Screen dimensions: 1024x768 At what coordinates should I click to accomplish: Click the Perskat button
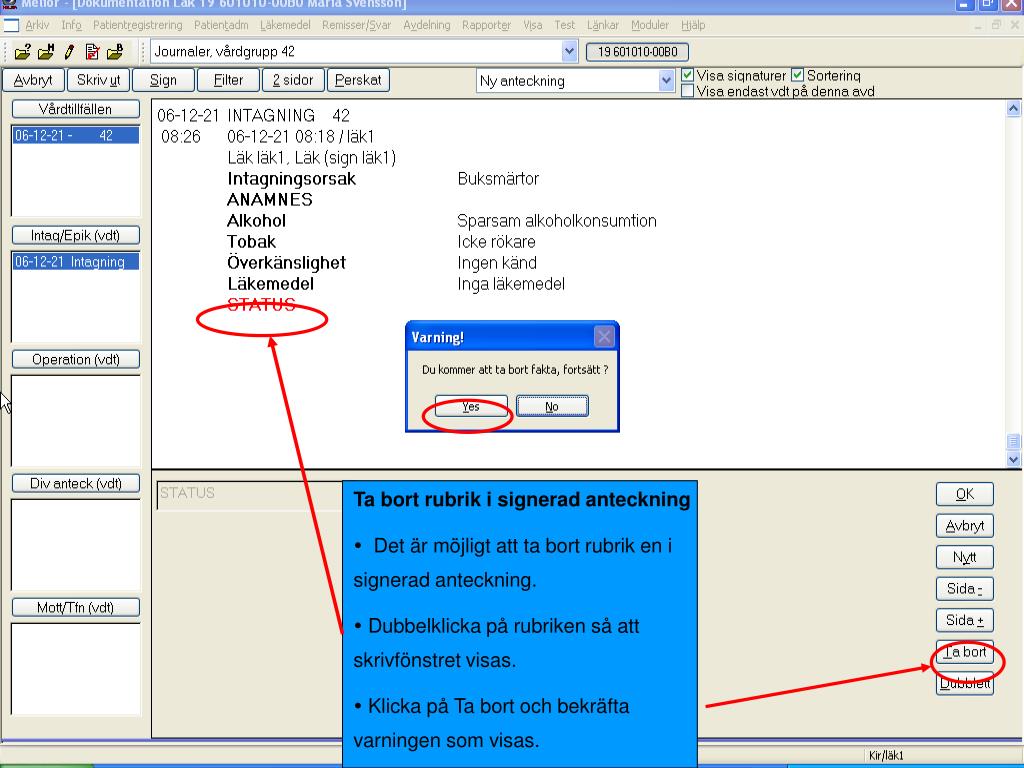[x=358, y=80]
